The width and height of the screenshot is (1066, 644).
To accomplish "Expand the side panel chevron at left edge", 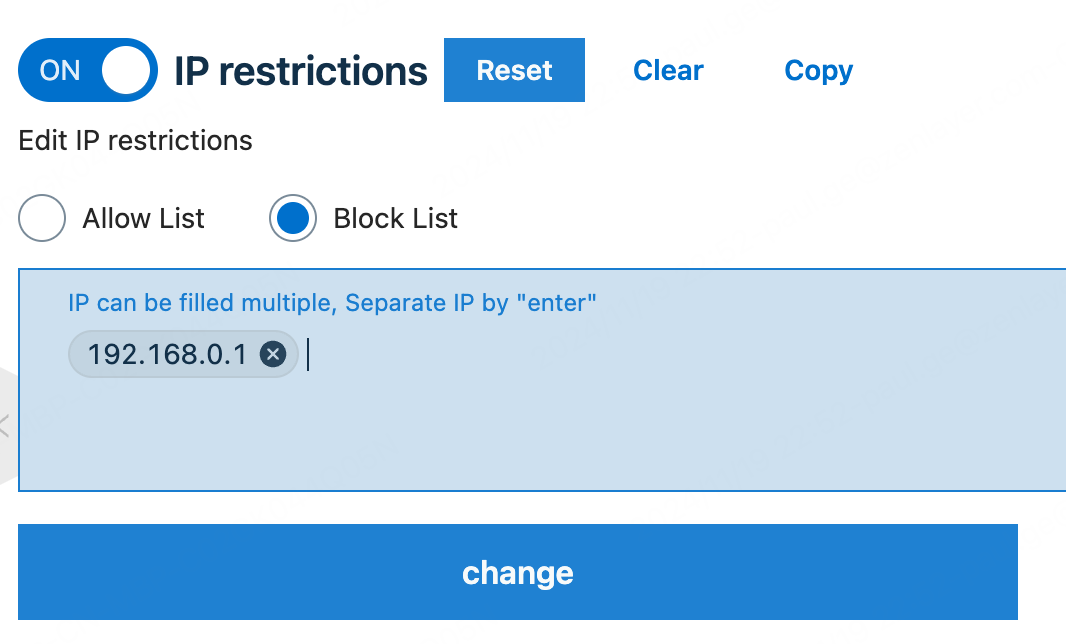I will 4,425.
